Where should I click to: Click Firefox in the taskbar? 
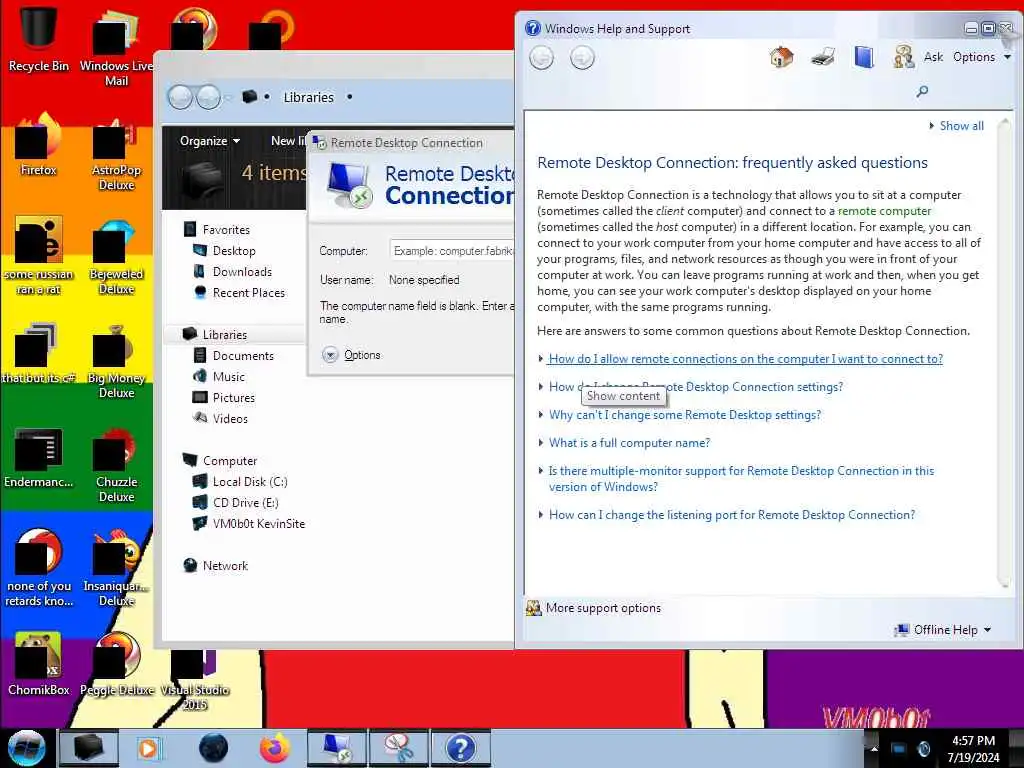pyautogui.click(x=275, y=748)
